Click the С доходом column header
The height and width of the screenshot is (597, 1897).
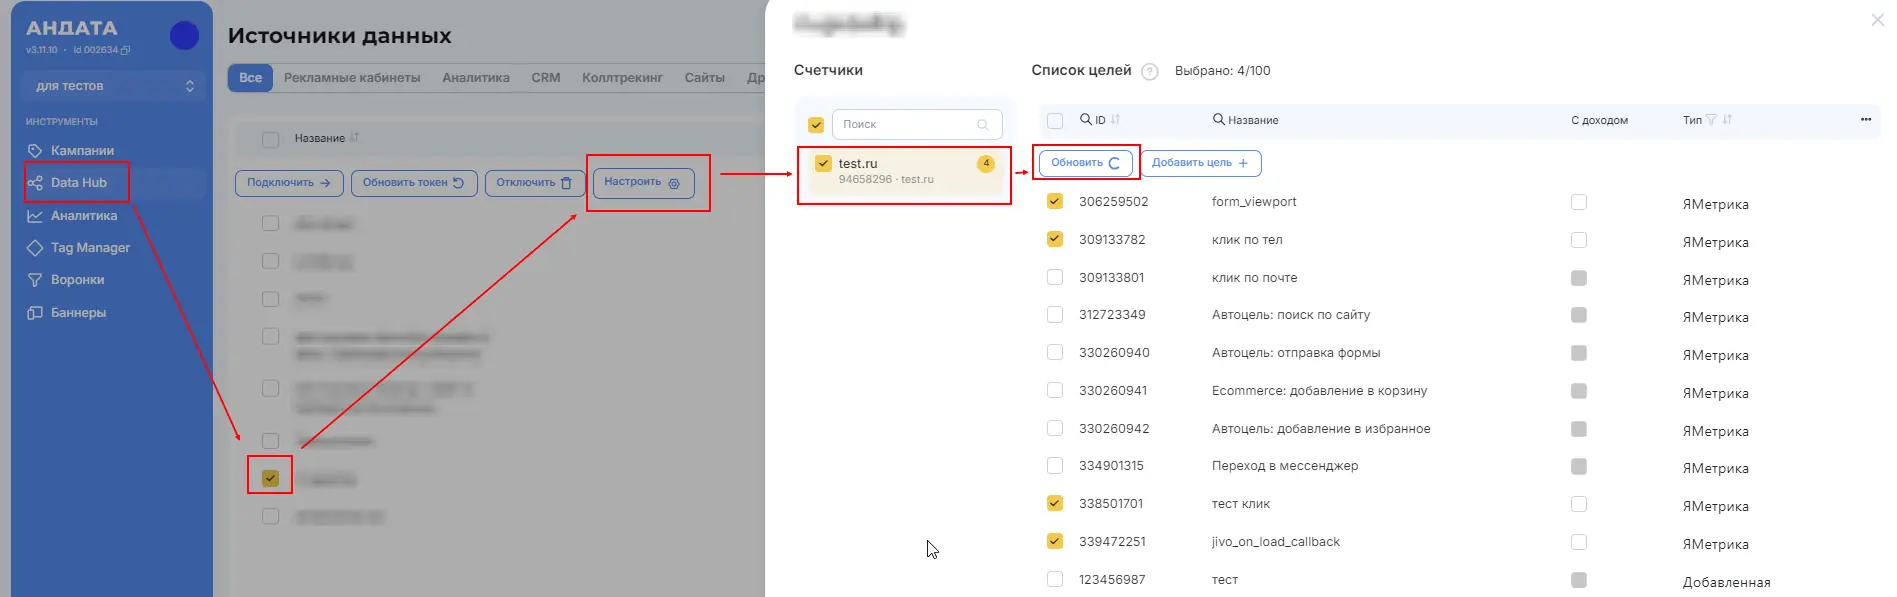coord(1599,120)
